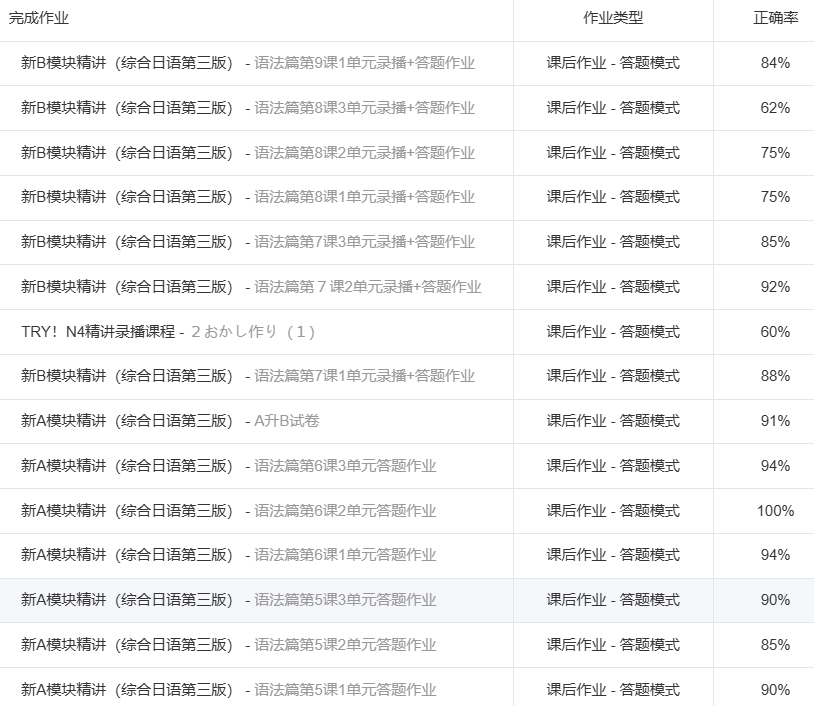Click the 完成作业 column header
Image resolution: width=814 pixels, height=706 pixels.
39,18
